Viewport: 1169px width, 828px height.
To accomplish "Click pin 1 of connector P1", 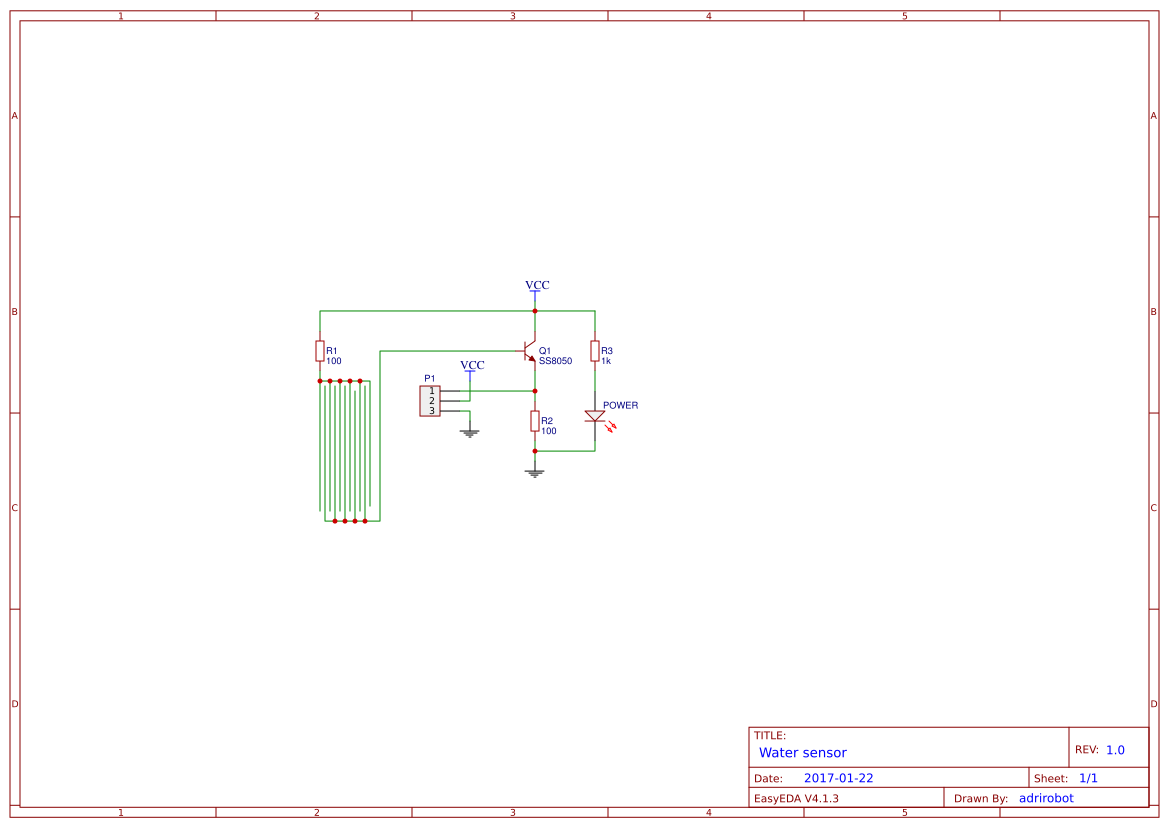I will pos(432,390).
